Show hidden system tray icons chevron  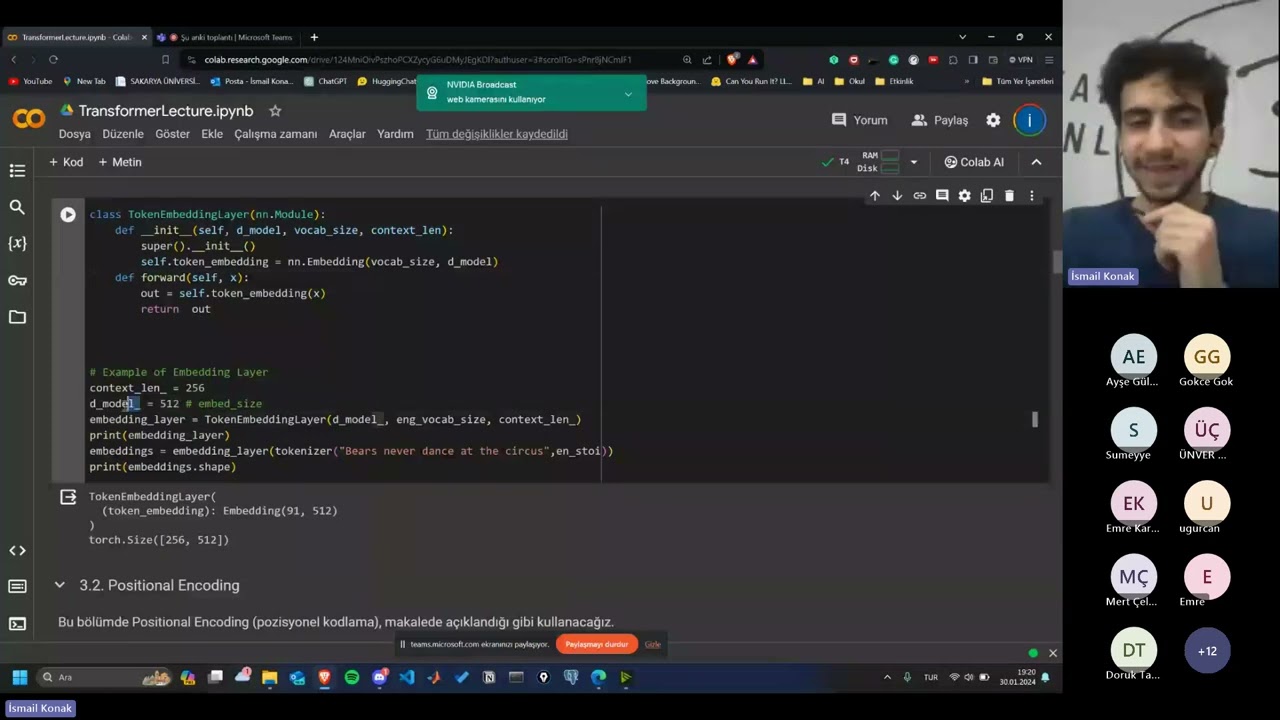pyautogui.click(x=887, y=677)
